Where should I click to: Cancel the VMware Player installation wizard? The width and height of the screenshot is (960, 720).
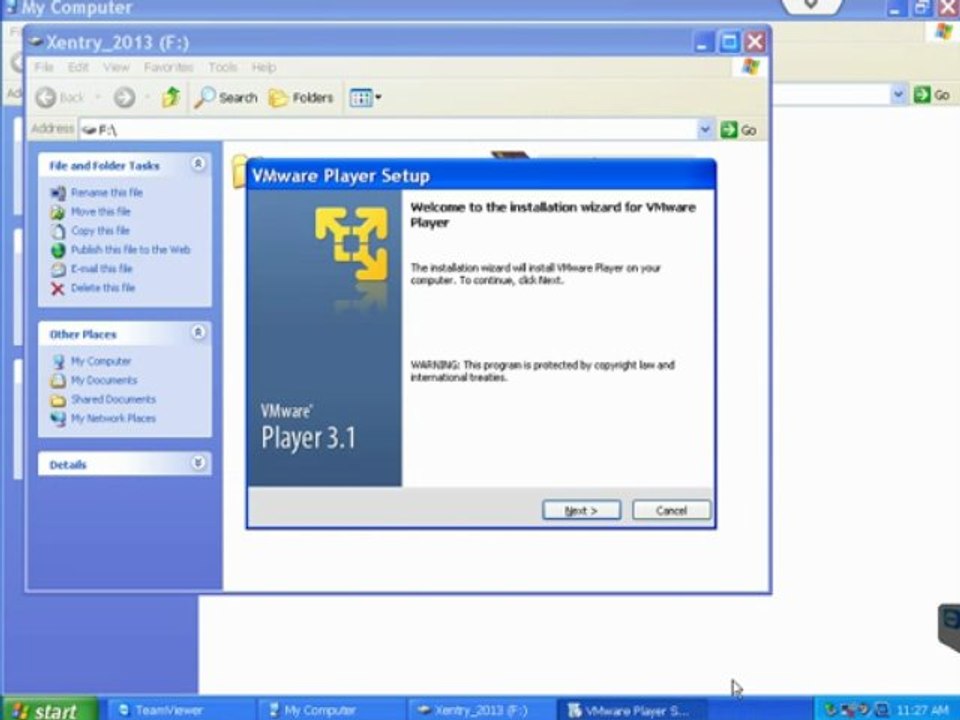[671, 510]
